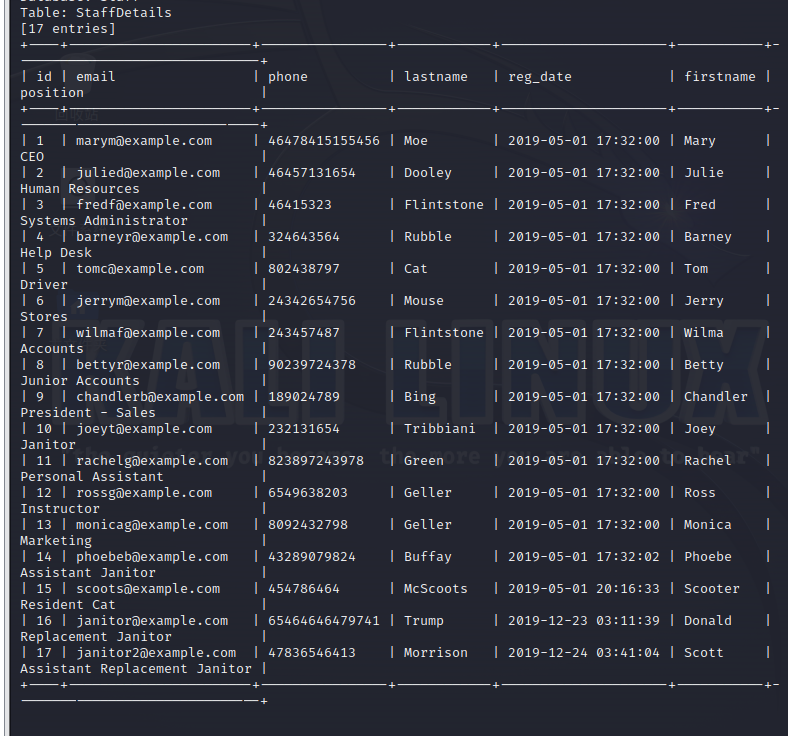This screenshot has width=788, height=736.
Task: Click fredf@example.com in the table
Action: tap(144, 205)
